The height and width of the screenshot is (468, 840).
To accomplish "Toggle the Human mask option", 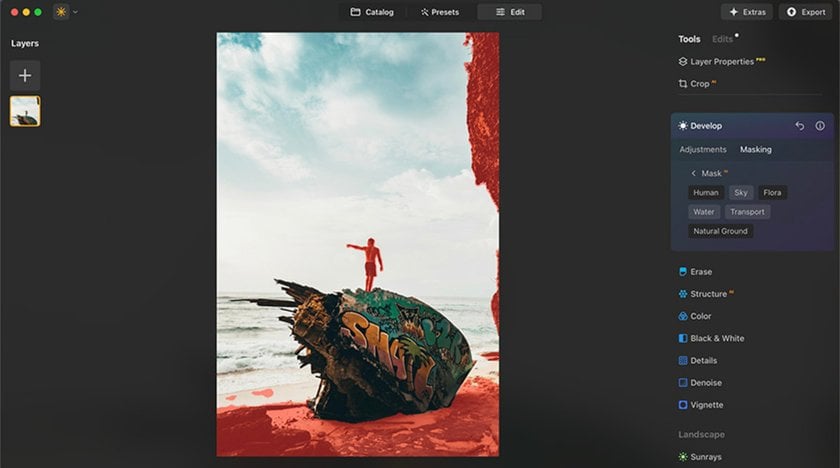I will [x=706, y=192].
